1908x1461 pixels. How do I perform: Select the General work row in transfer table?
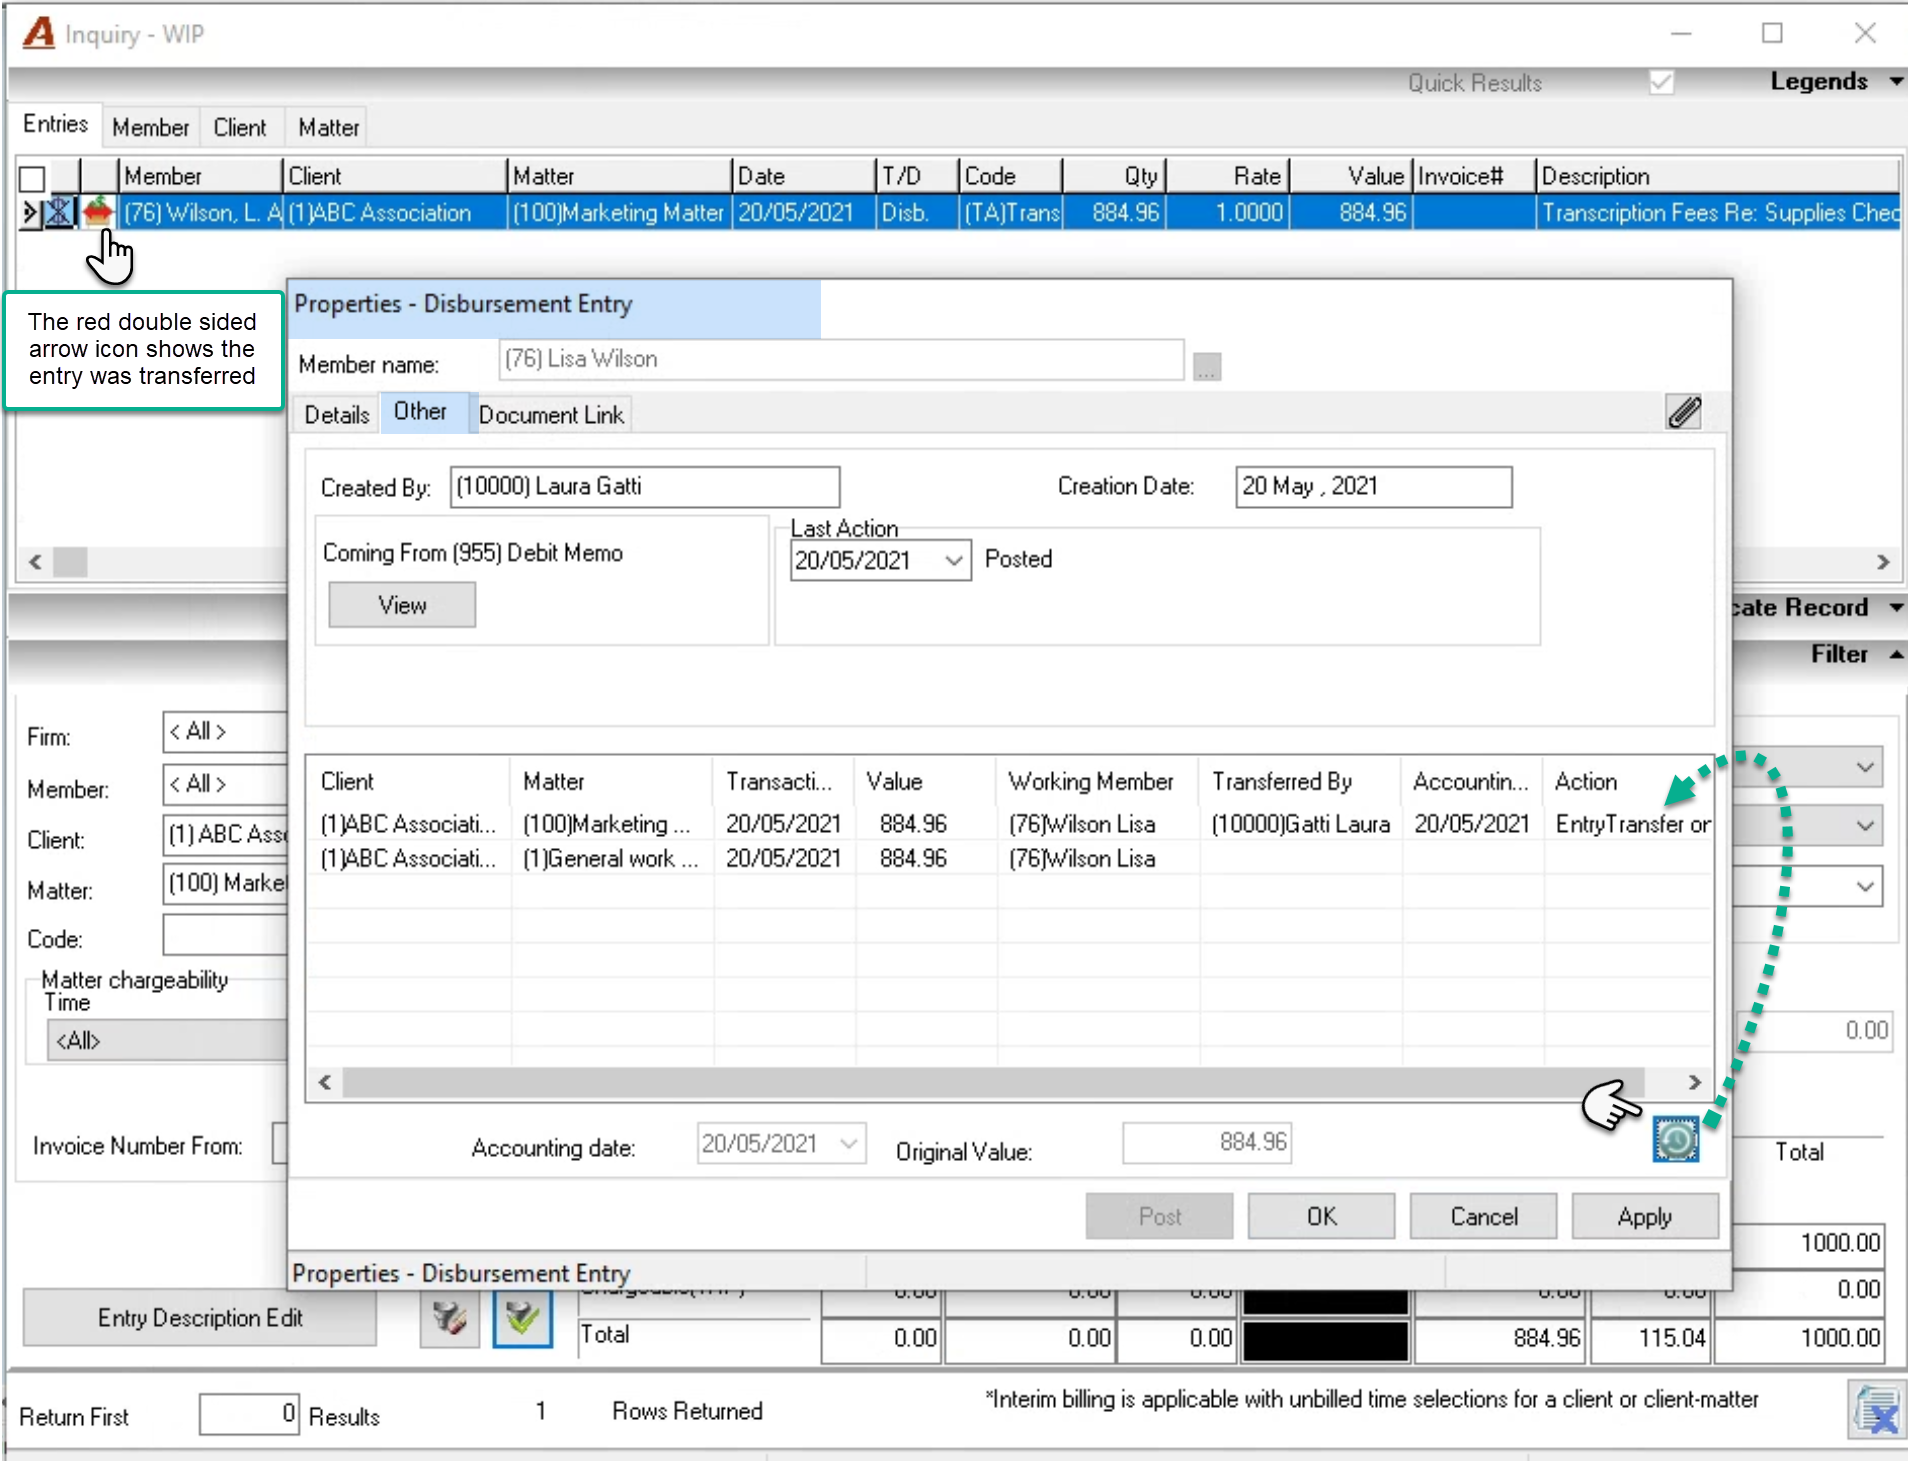pos(1008,858)
